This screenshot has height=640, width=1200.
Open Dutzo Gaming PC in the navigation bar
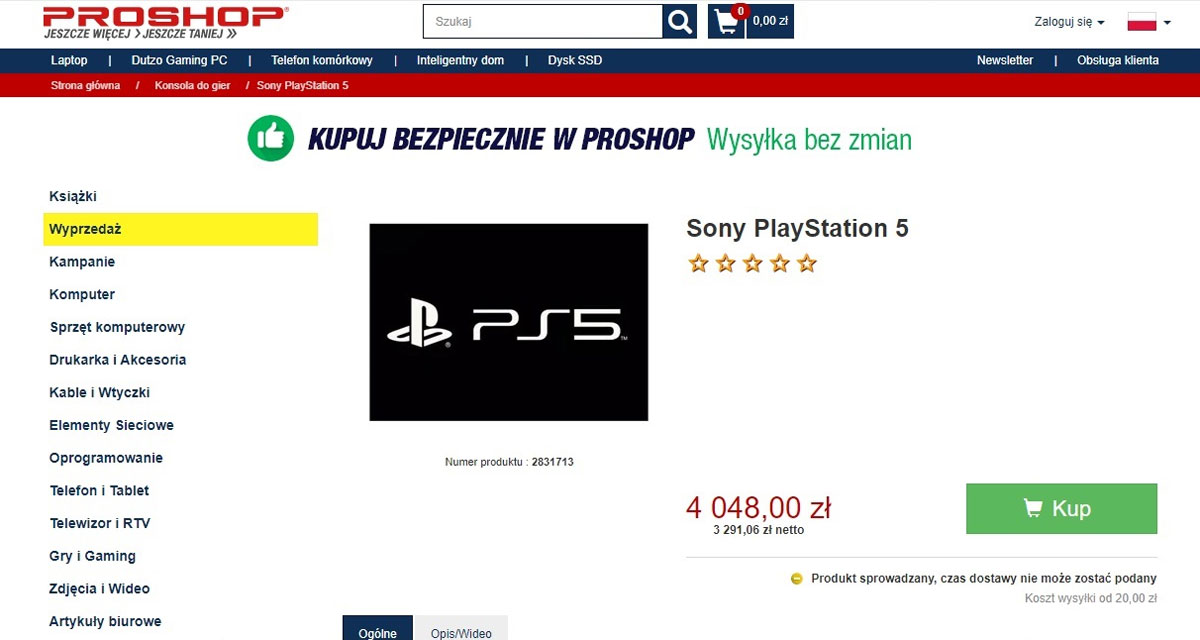click(x=180, y=60)
